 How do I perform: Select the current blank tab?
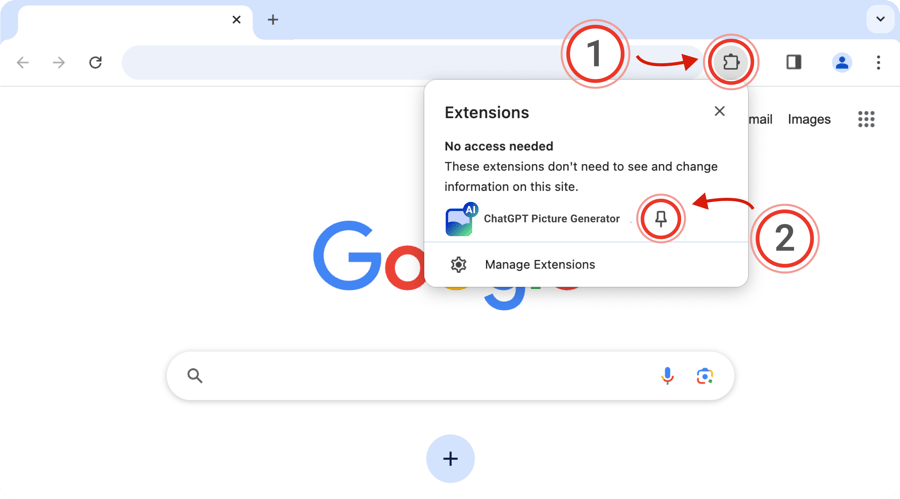click(x=135, y=21)
